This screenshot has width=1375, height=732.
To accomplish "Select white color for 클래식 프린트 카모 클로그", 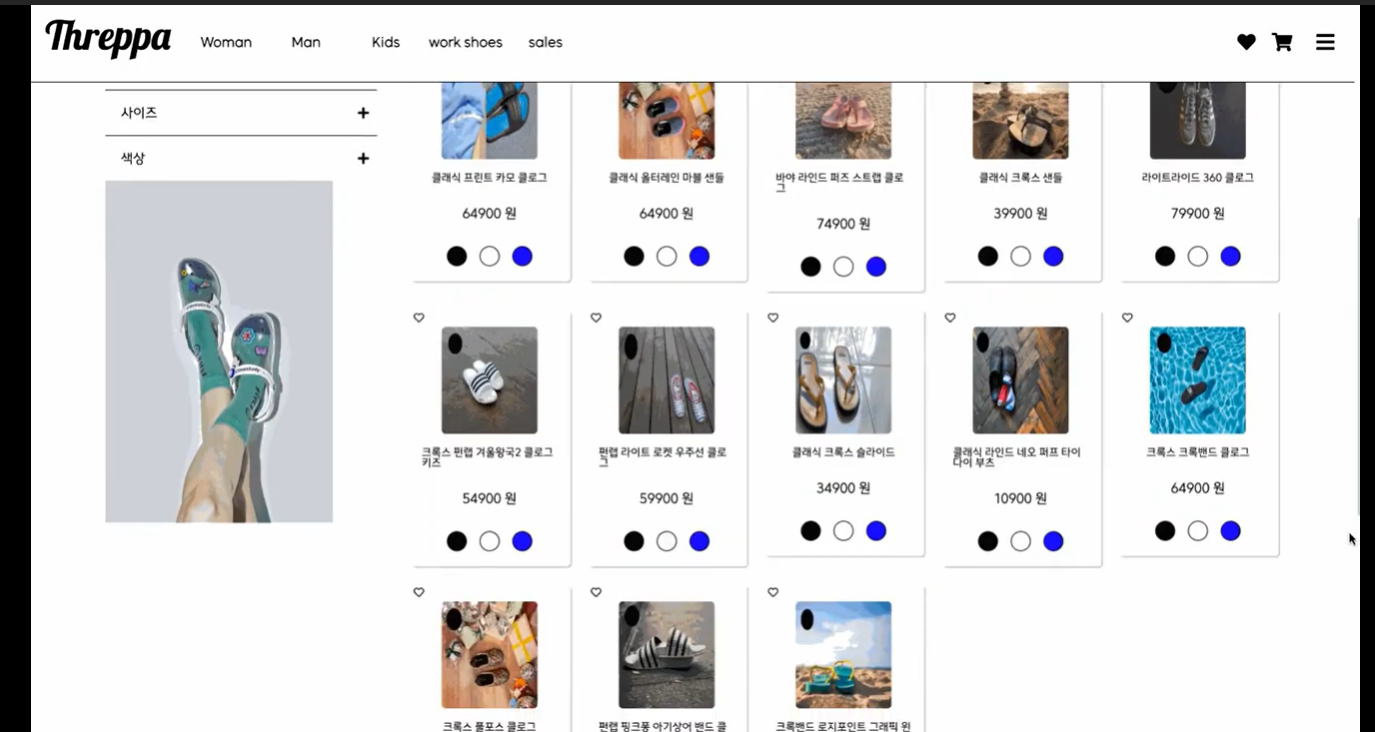I will [489, 256].
